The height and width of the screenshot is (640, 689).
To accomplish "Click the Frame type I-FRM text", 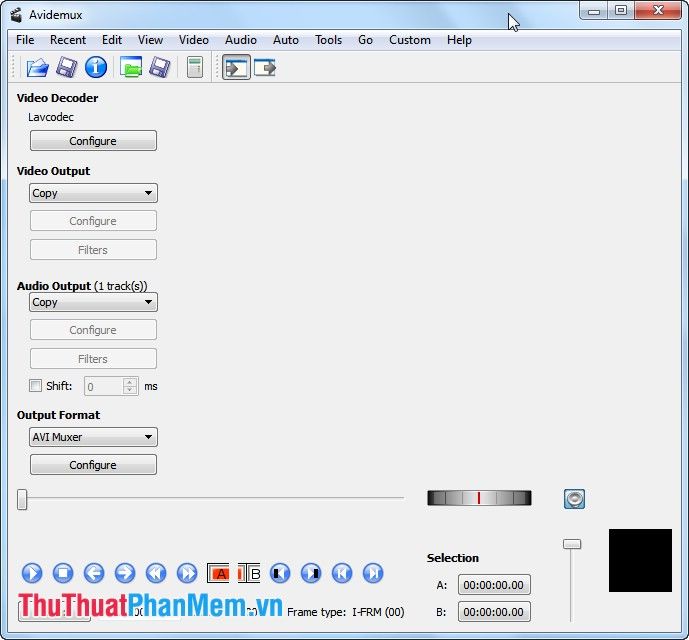I will pos(345,612).
